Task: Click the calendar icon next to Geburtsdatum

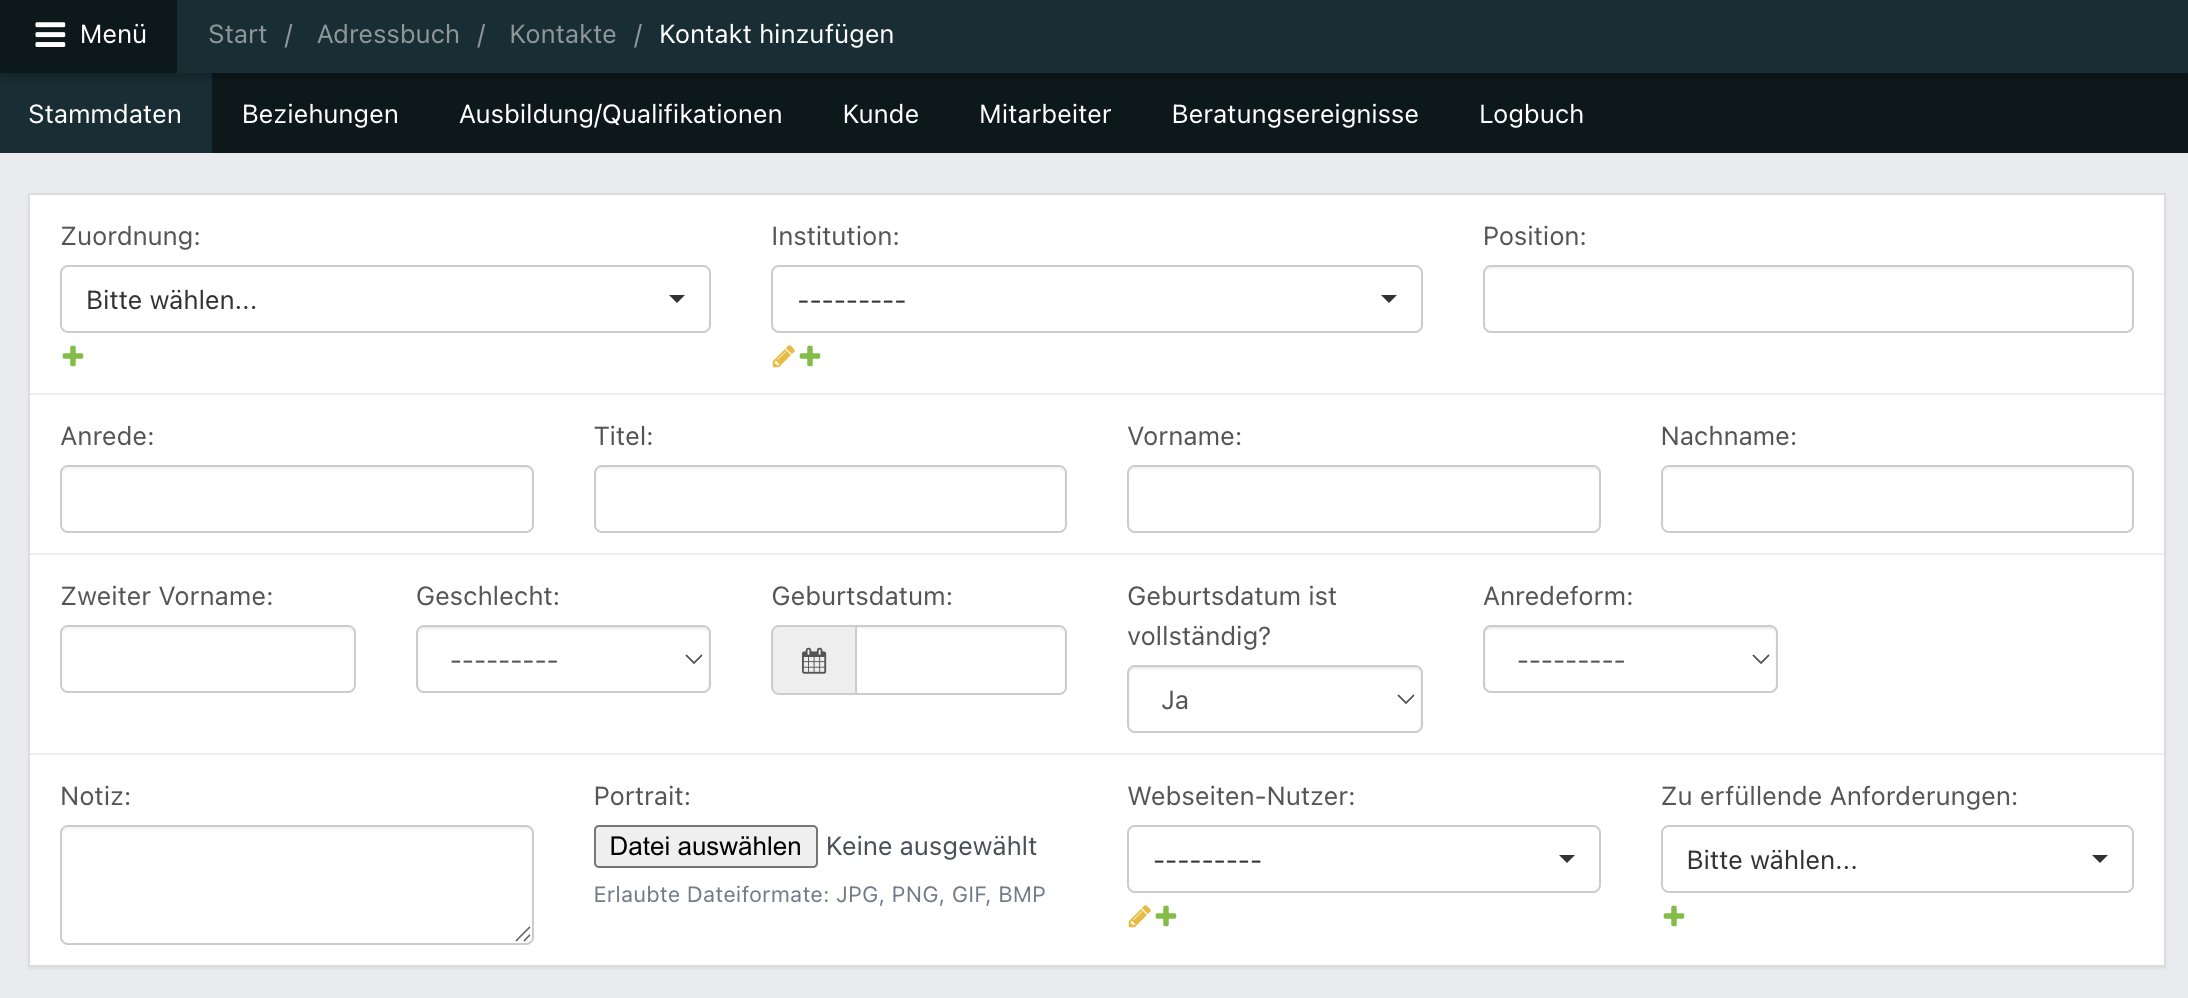Action: point(812,659)
